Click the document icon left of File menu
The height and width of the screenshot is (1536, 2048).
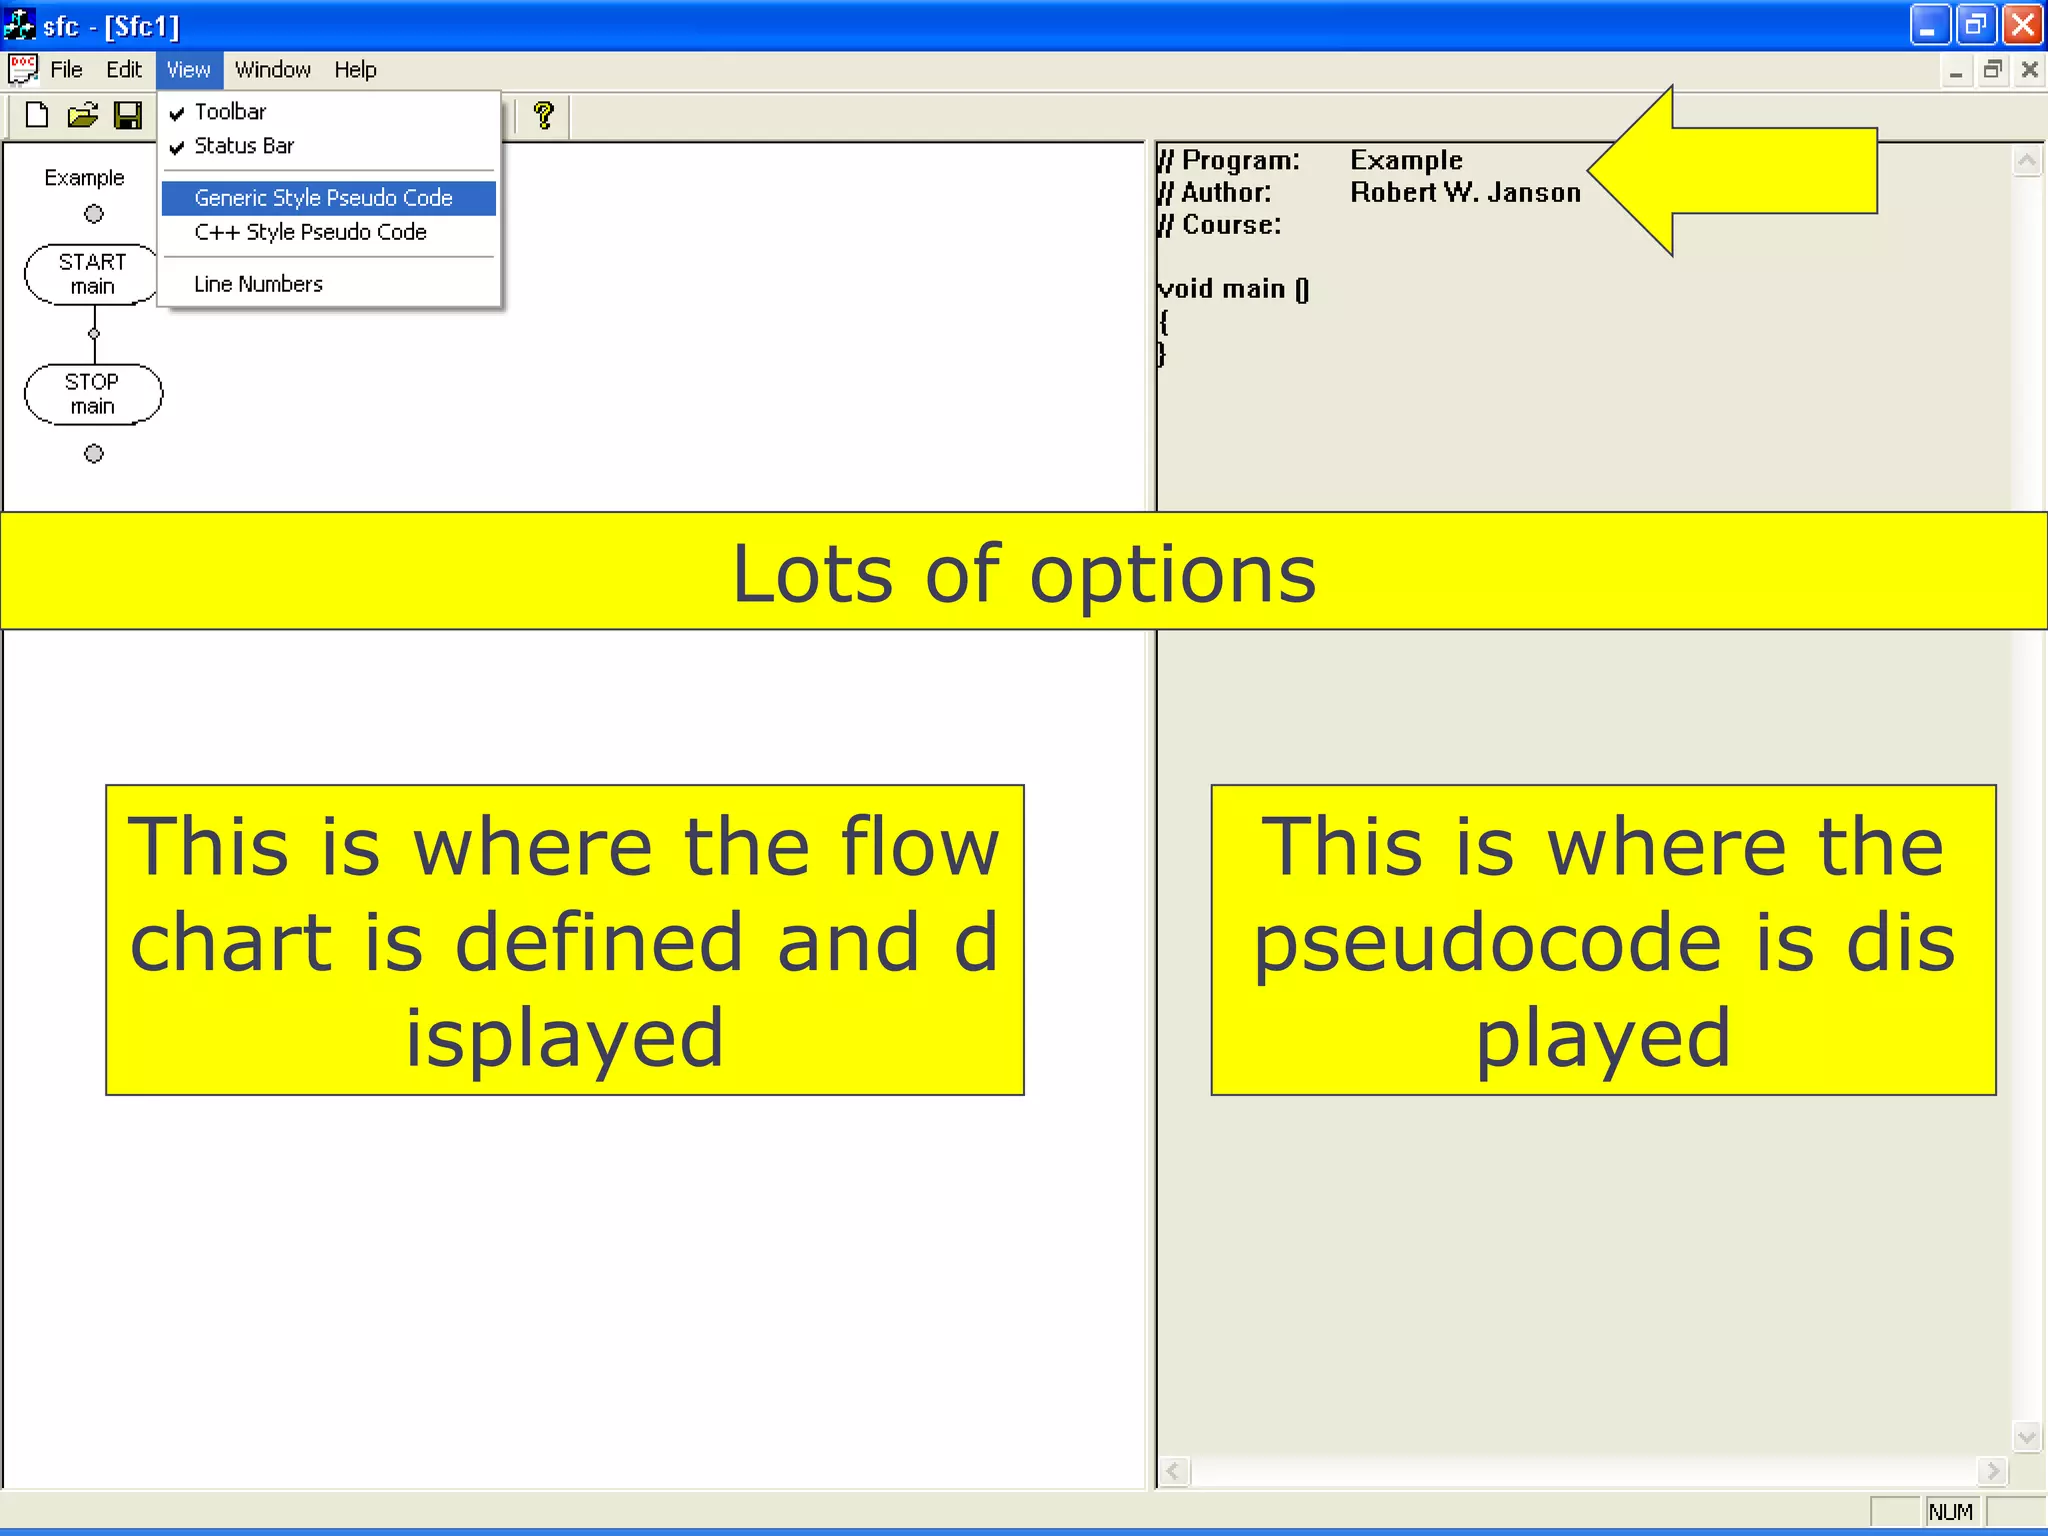[x=23, y=69]
